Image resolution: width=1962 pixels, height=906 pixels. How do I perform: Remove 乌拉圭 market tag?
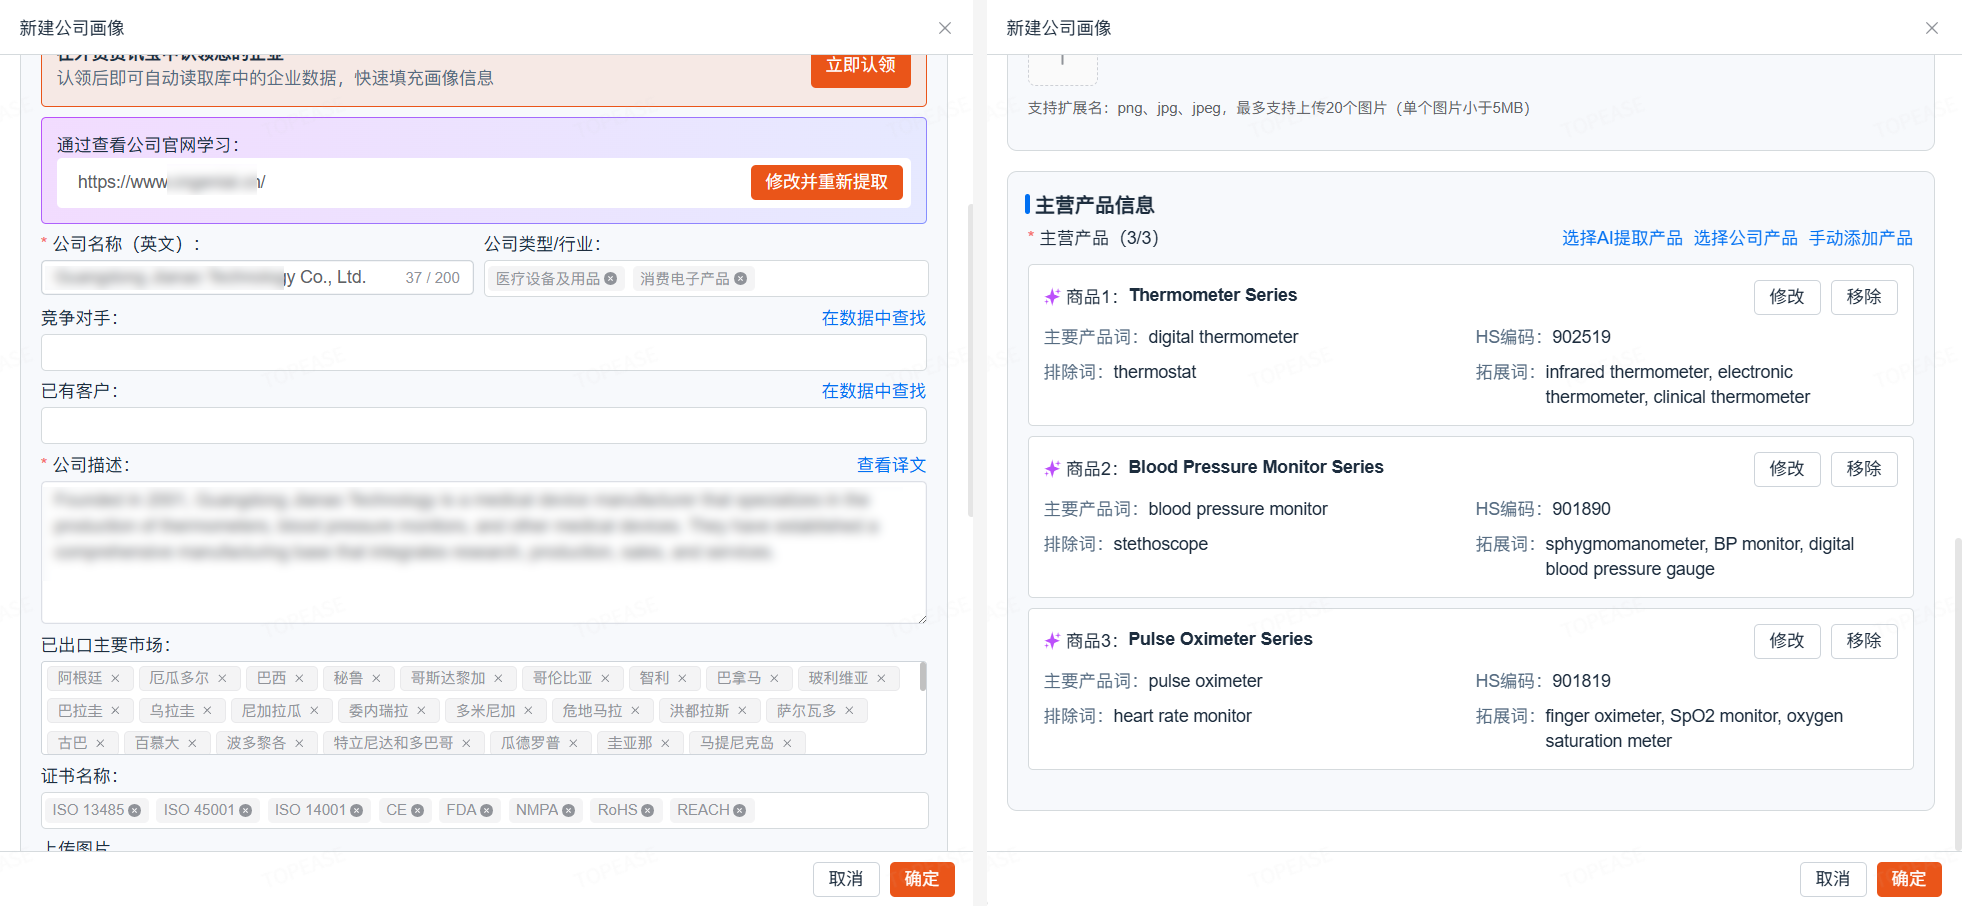(x=207, y=711)
